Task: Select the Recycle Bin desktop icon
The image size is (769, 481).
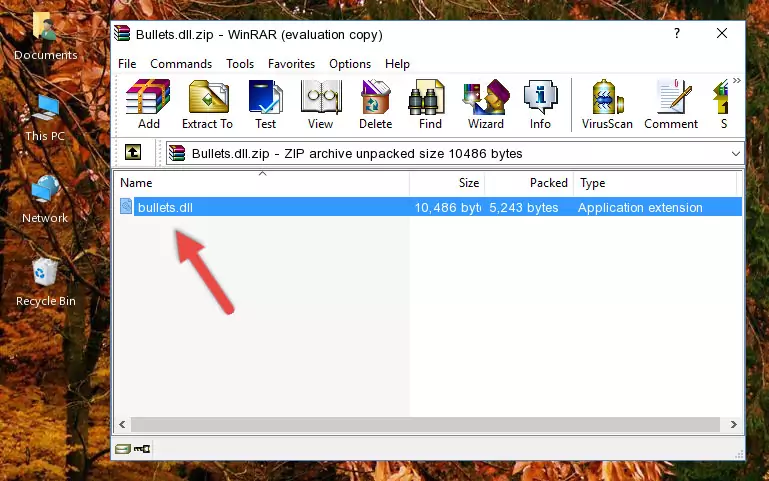Action: [x=46, y=282]
